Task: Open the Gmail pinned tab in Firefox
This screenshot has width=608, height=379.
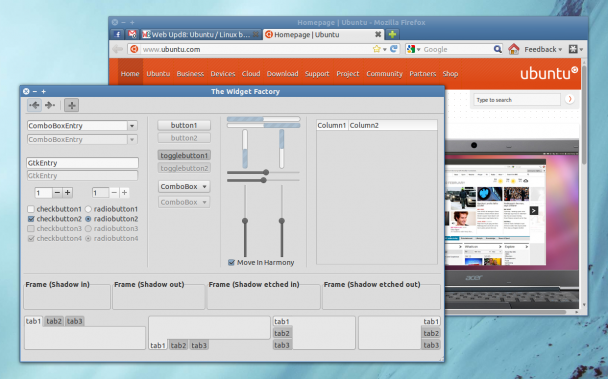Action: (132, 35)
